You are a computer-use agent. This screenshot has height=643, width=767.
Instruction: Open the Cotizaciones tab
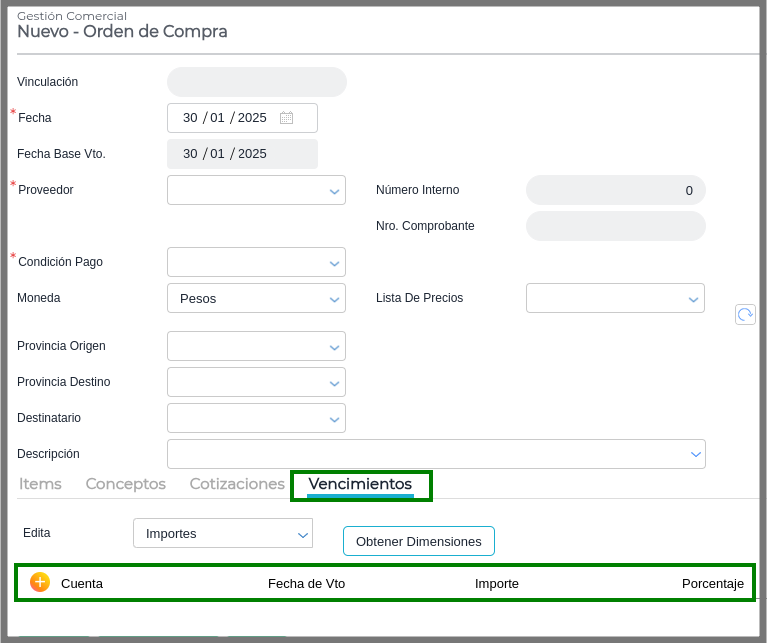coord(237,484)
